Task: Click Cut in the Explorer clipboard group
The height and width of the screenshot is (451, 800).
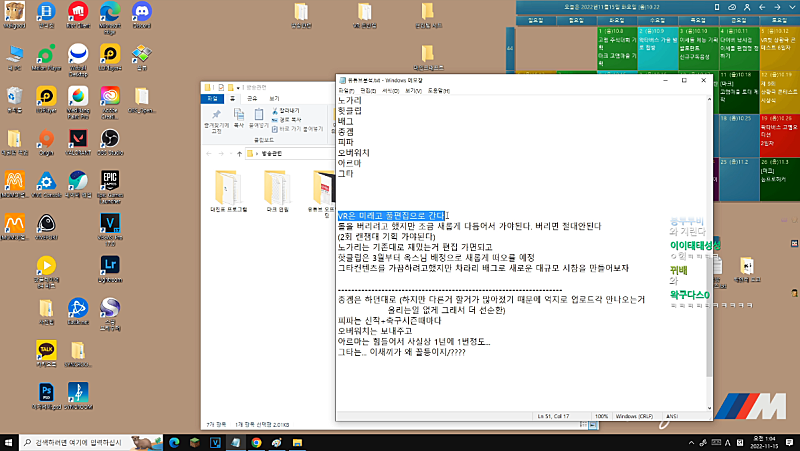Action: (x=286, y=111)
